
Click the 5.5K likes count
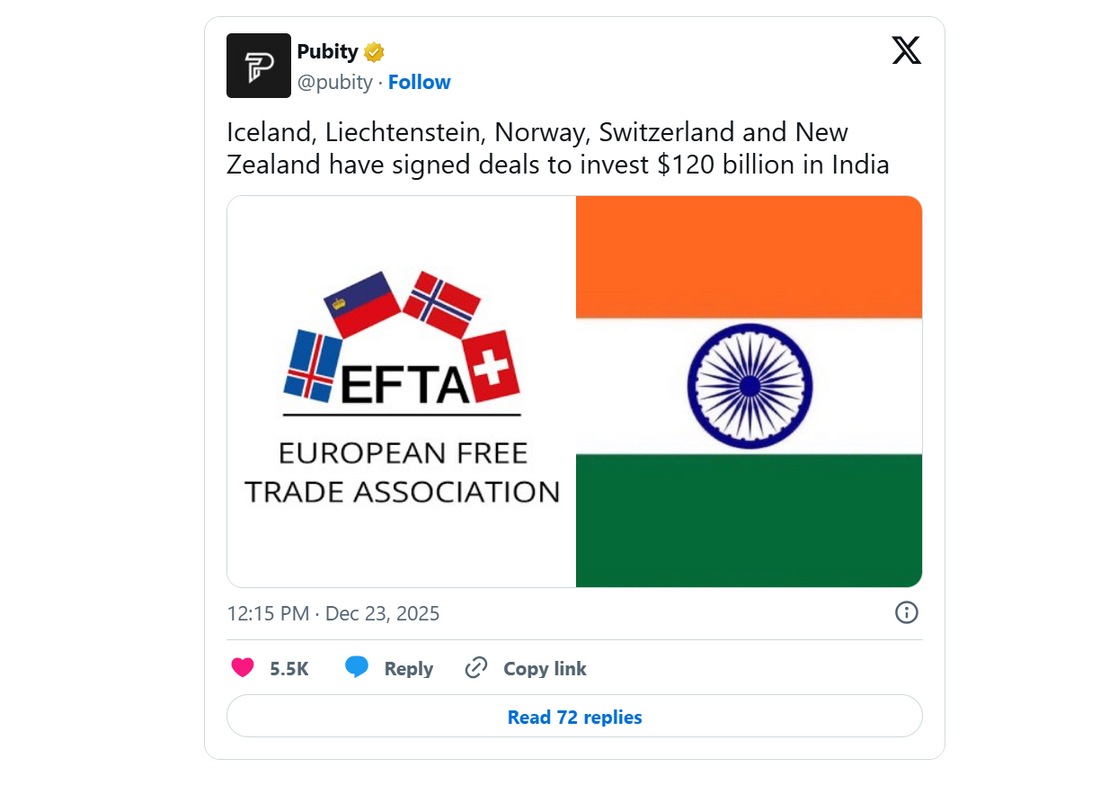289,667
